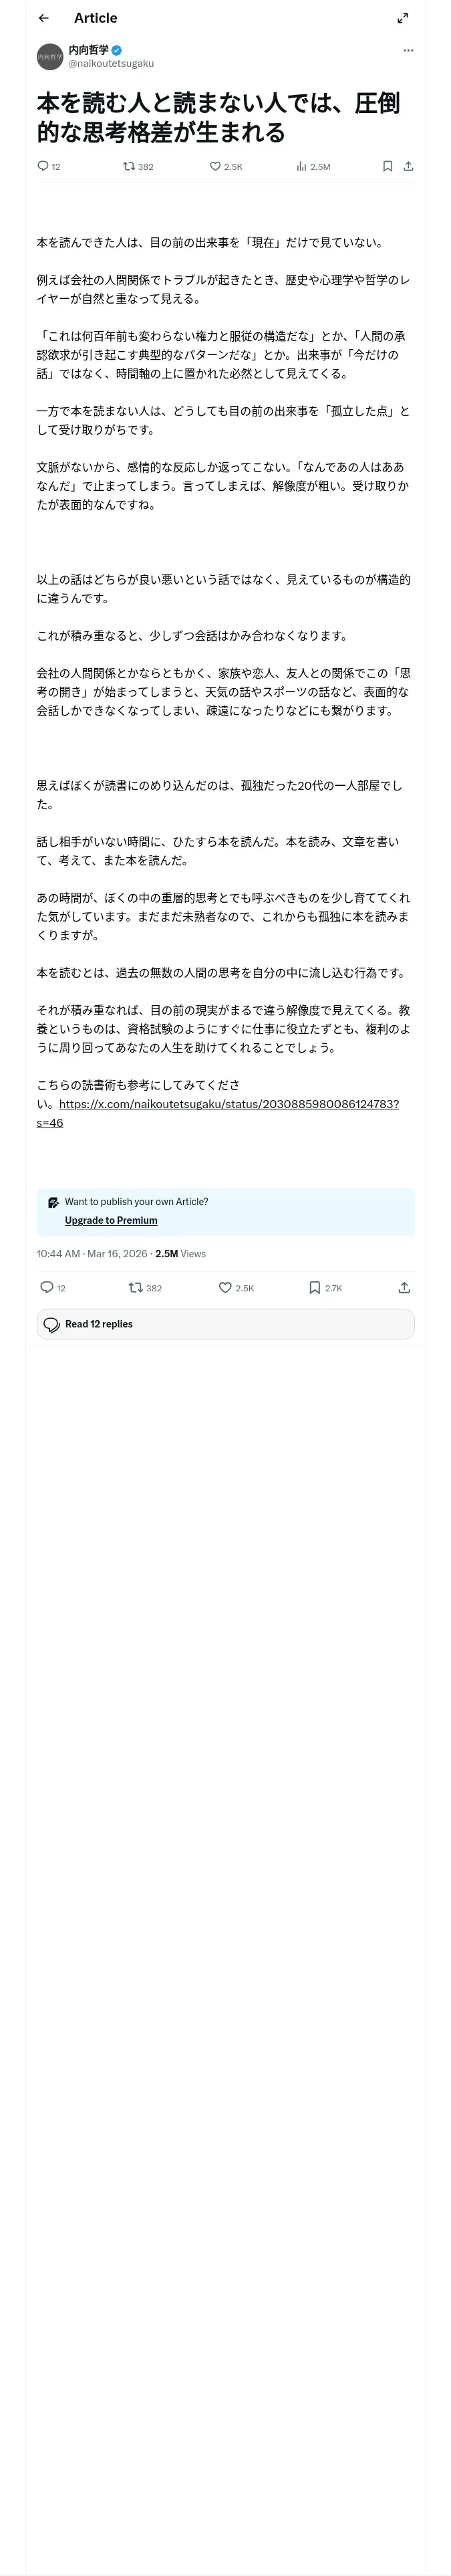
Task: Click the reply icon under the title
Action: point(43,166)
